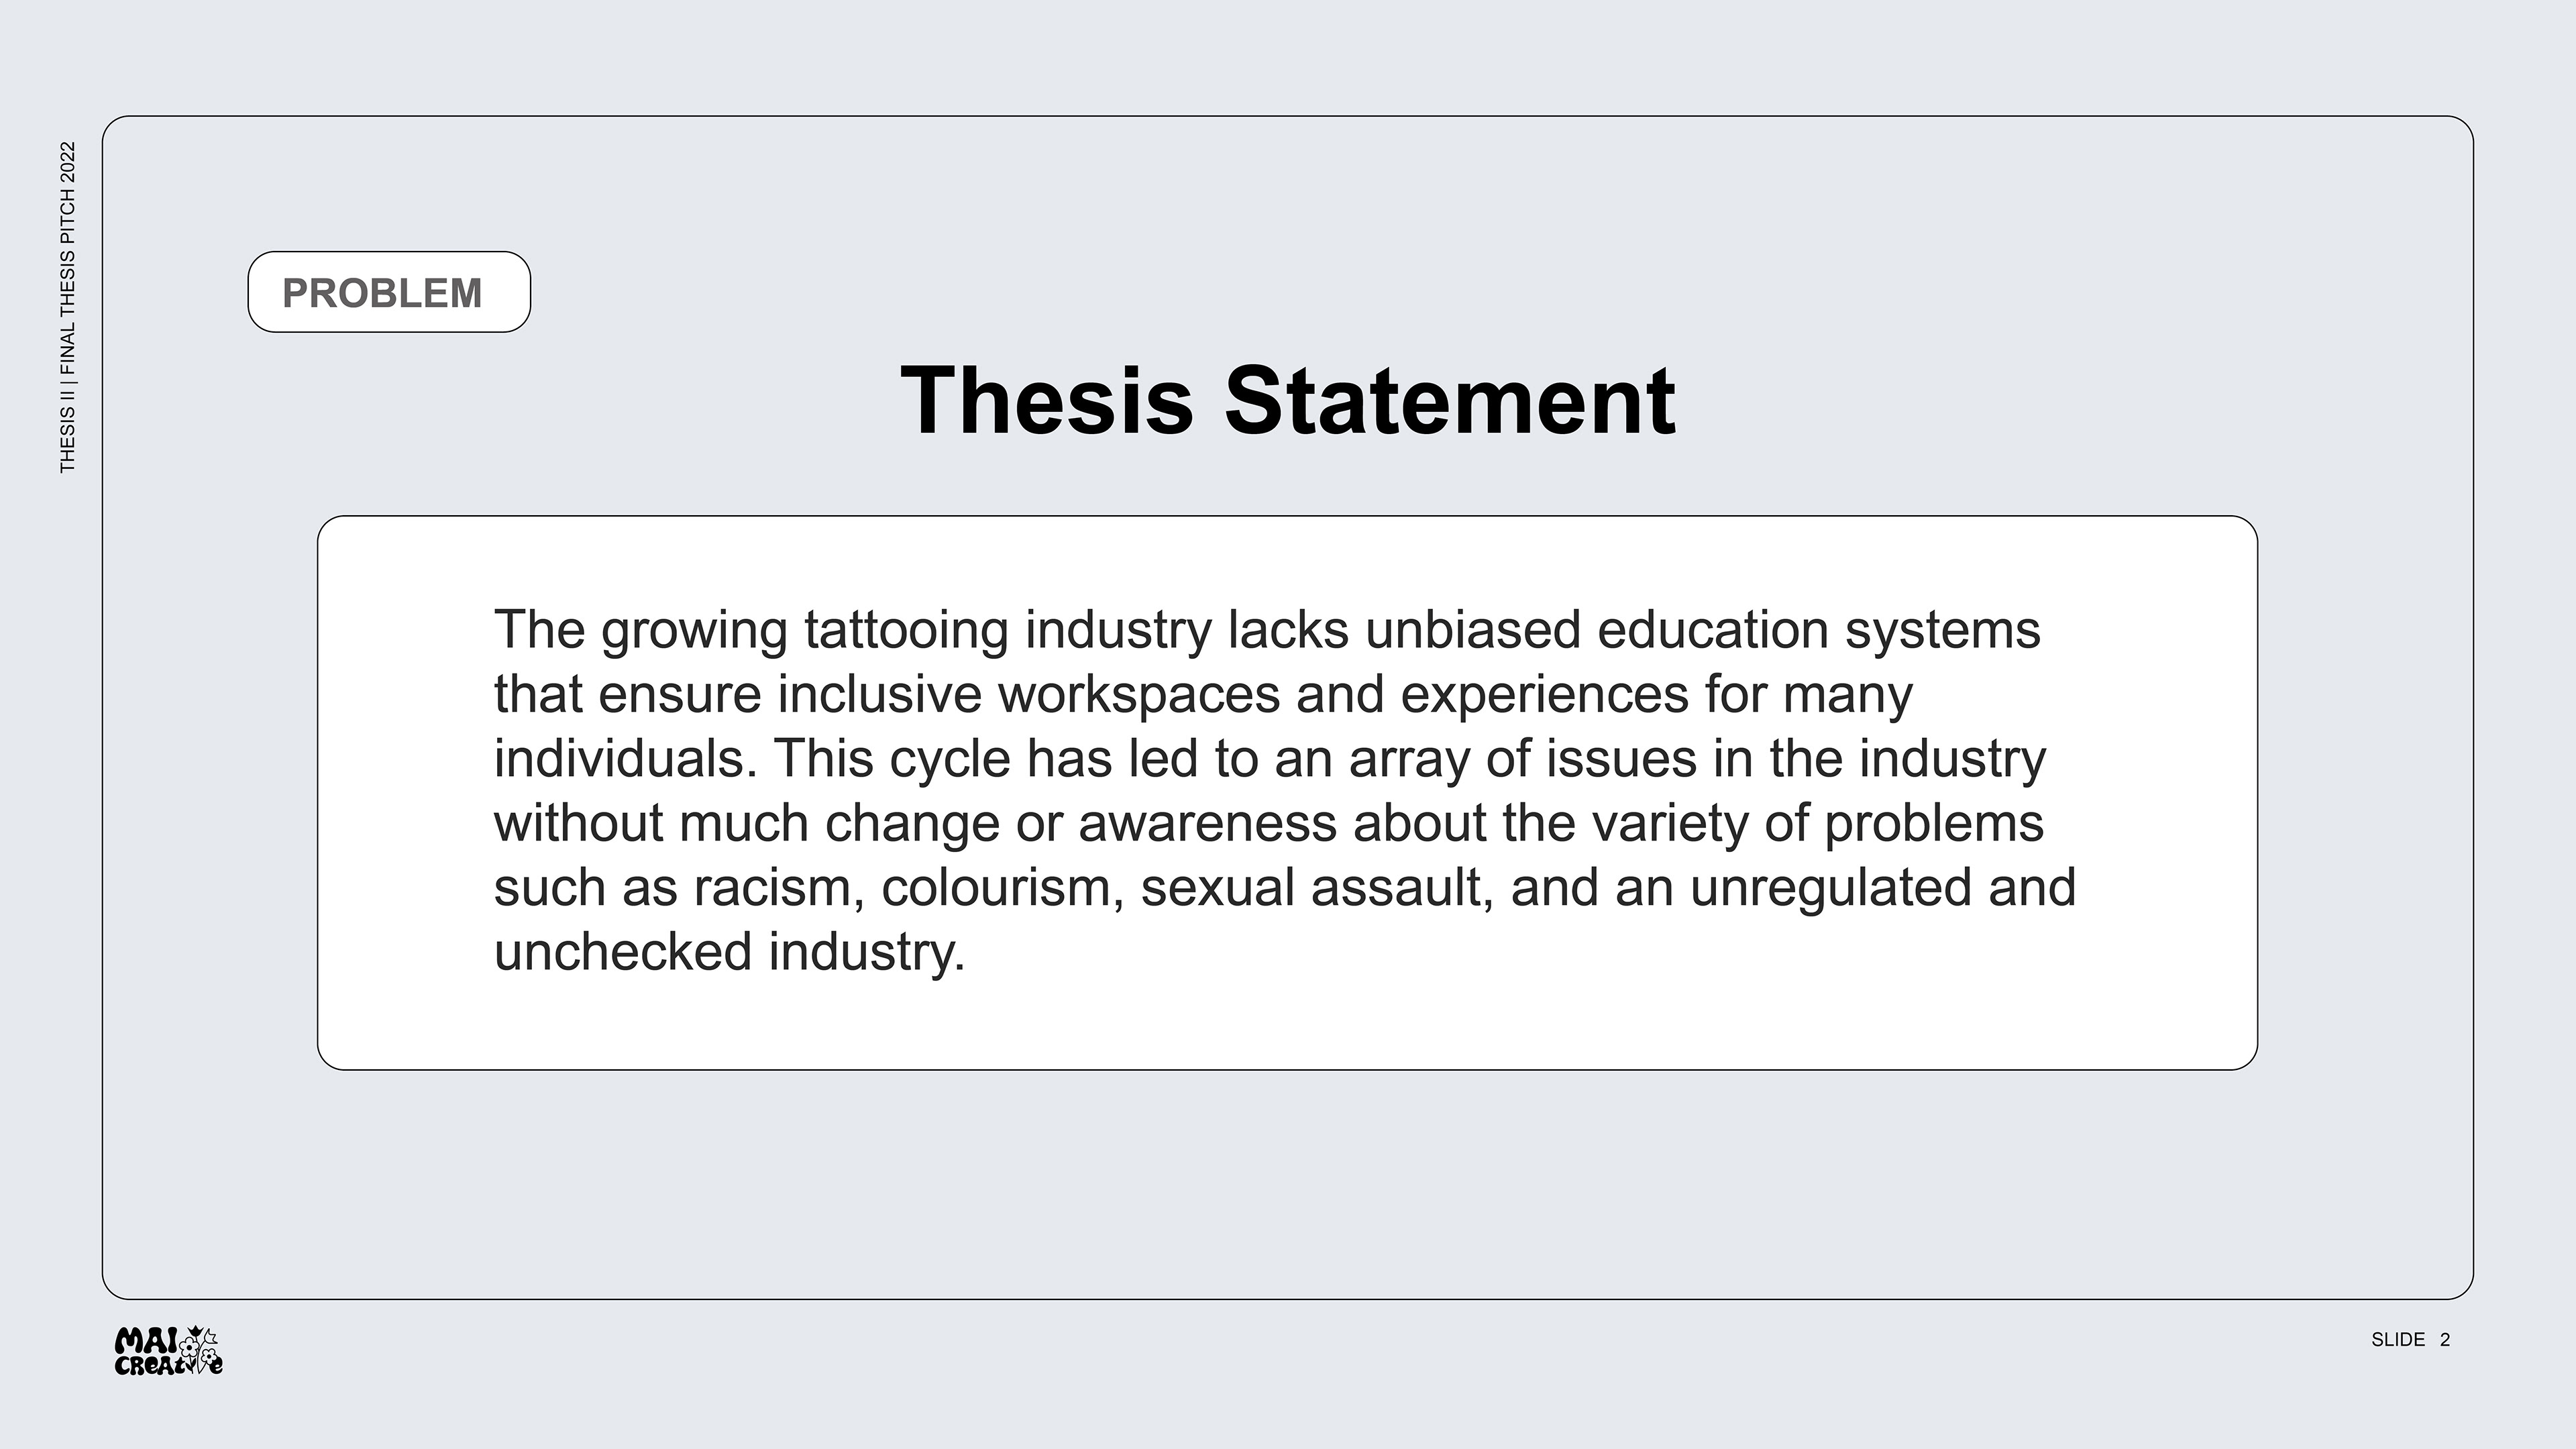Click the word 'Thesis' in the heading
2576x1449 pixels.
[1047, 401]
